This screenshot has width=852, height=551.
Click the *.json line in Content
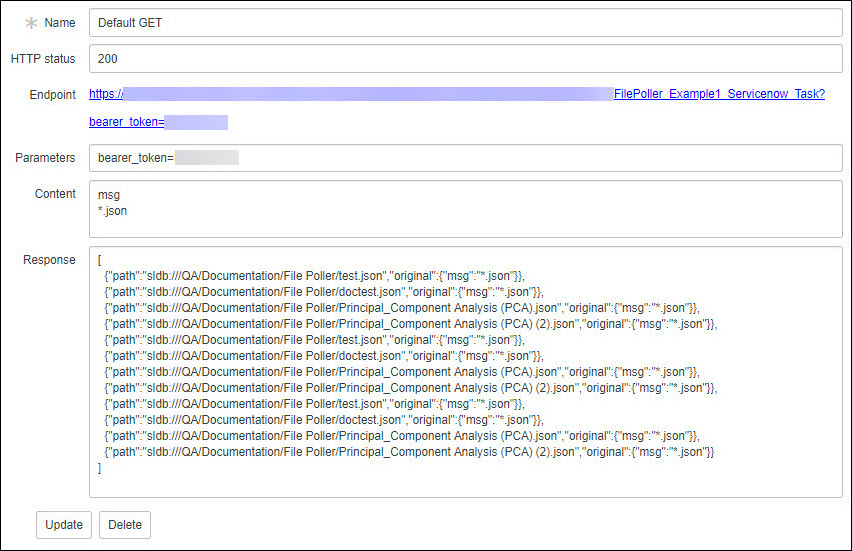[x=112, y=211]
